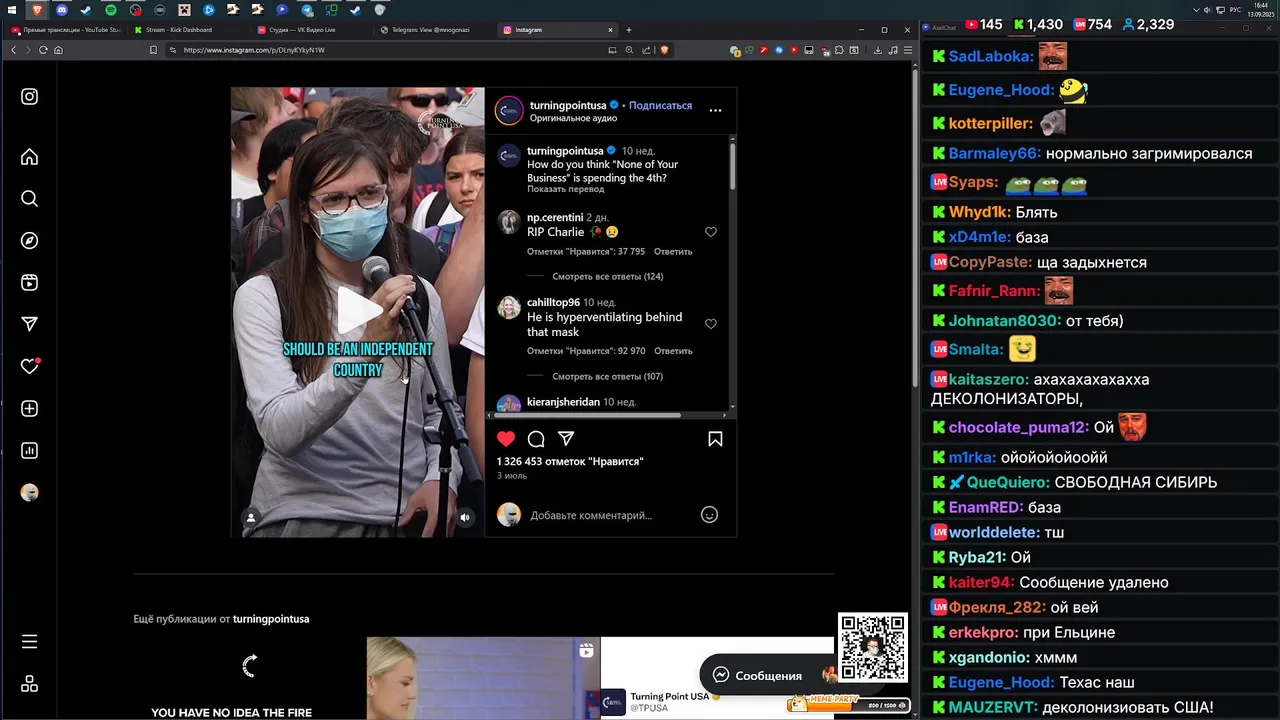Switch to the YouTube Studio browser tab
1280x720 pixels.
pyautogui.click(x=65, y=30)
